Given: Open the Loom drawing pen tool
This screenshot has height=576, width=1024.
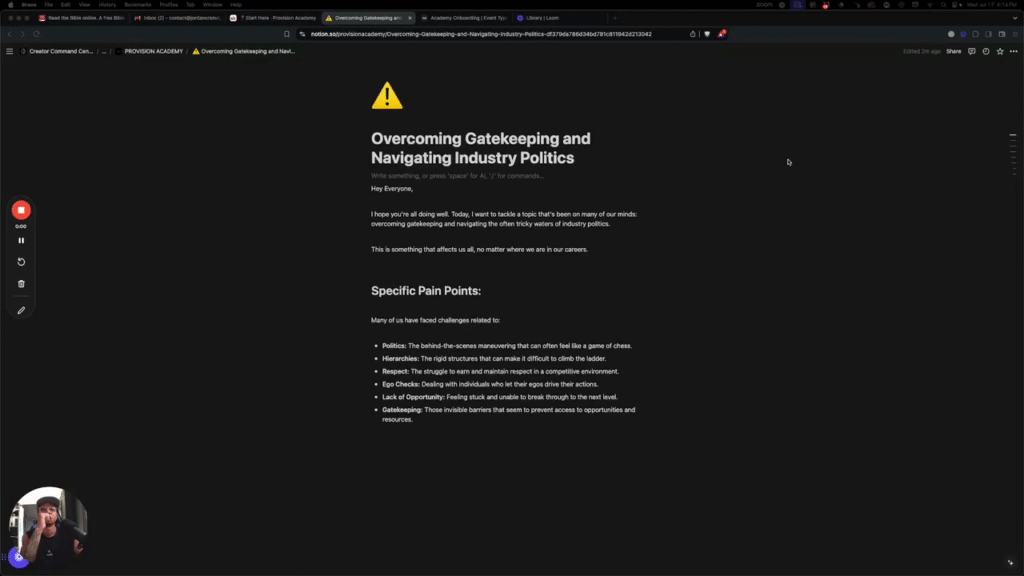Looking at the screenshot, I should tap(21, 311).
